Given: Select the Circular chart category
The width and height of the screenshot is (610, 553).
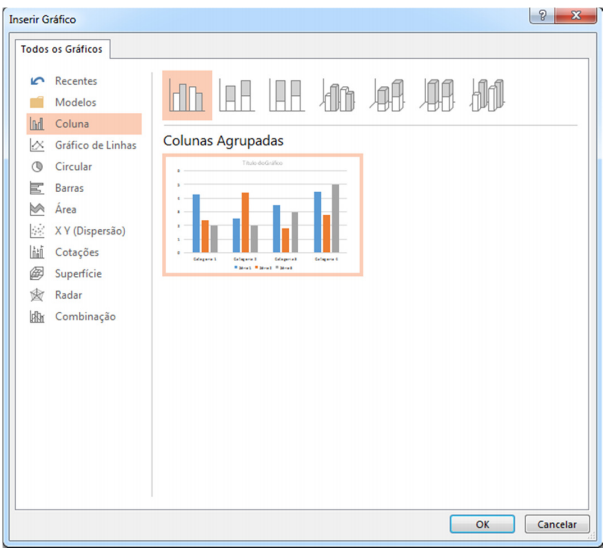Looking at the screenshot, I should [x=73, y=167].
